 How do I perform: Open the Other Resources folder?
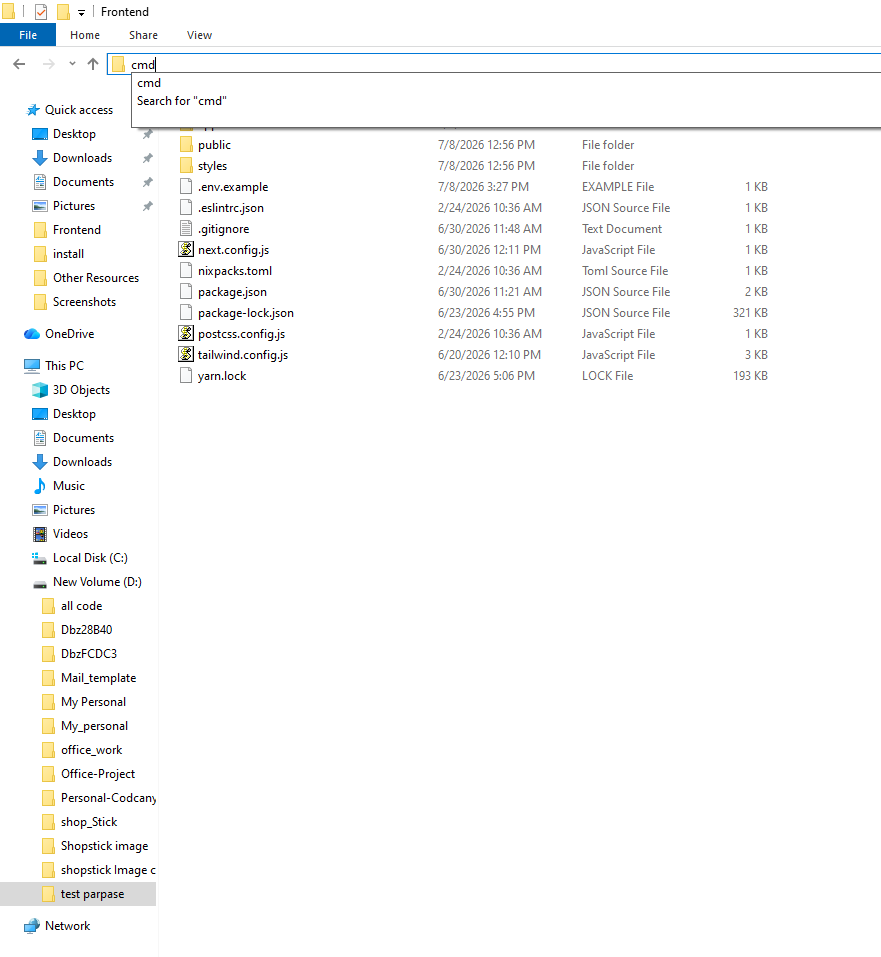pyautogui.click(x=96, y=278)
